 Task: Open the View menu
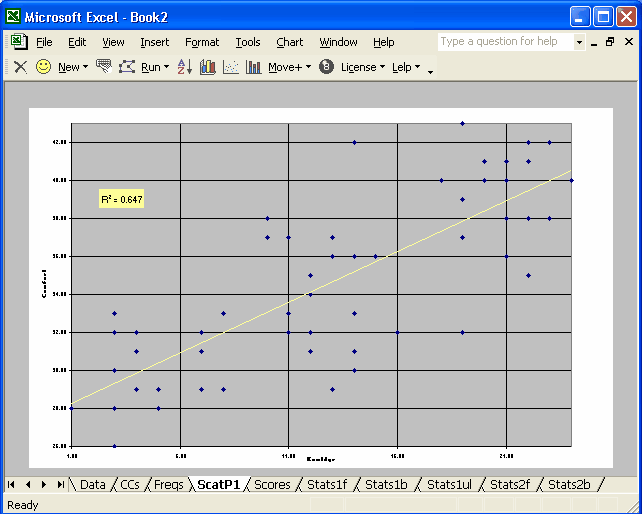[113, 42]
